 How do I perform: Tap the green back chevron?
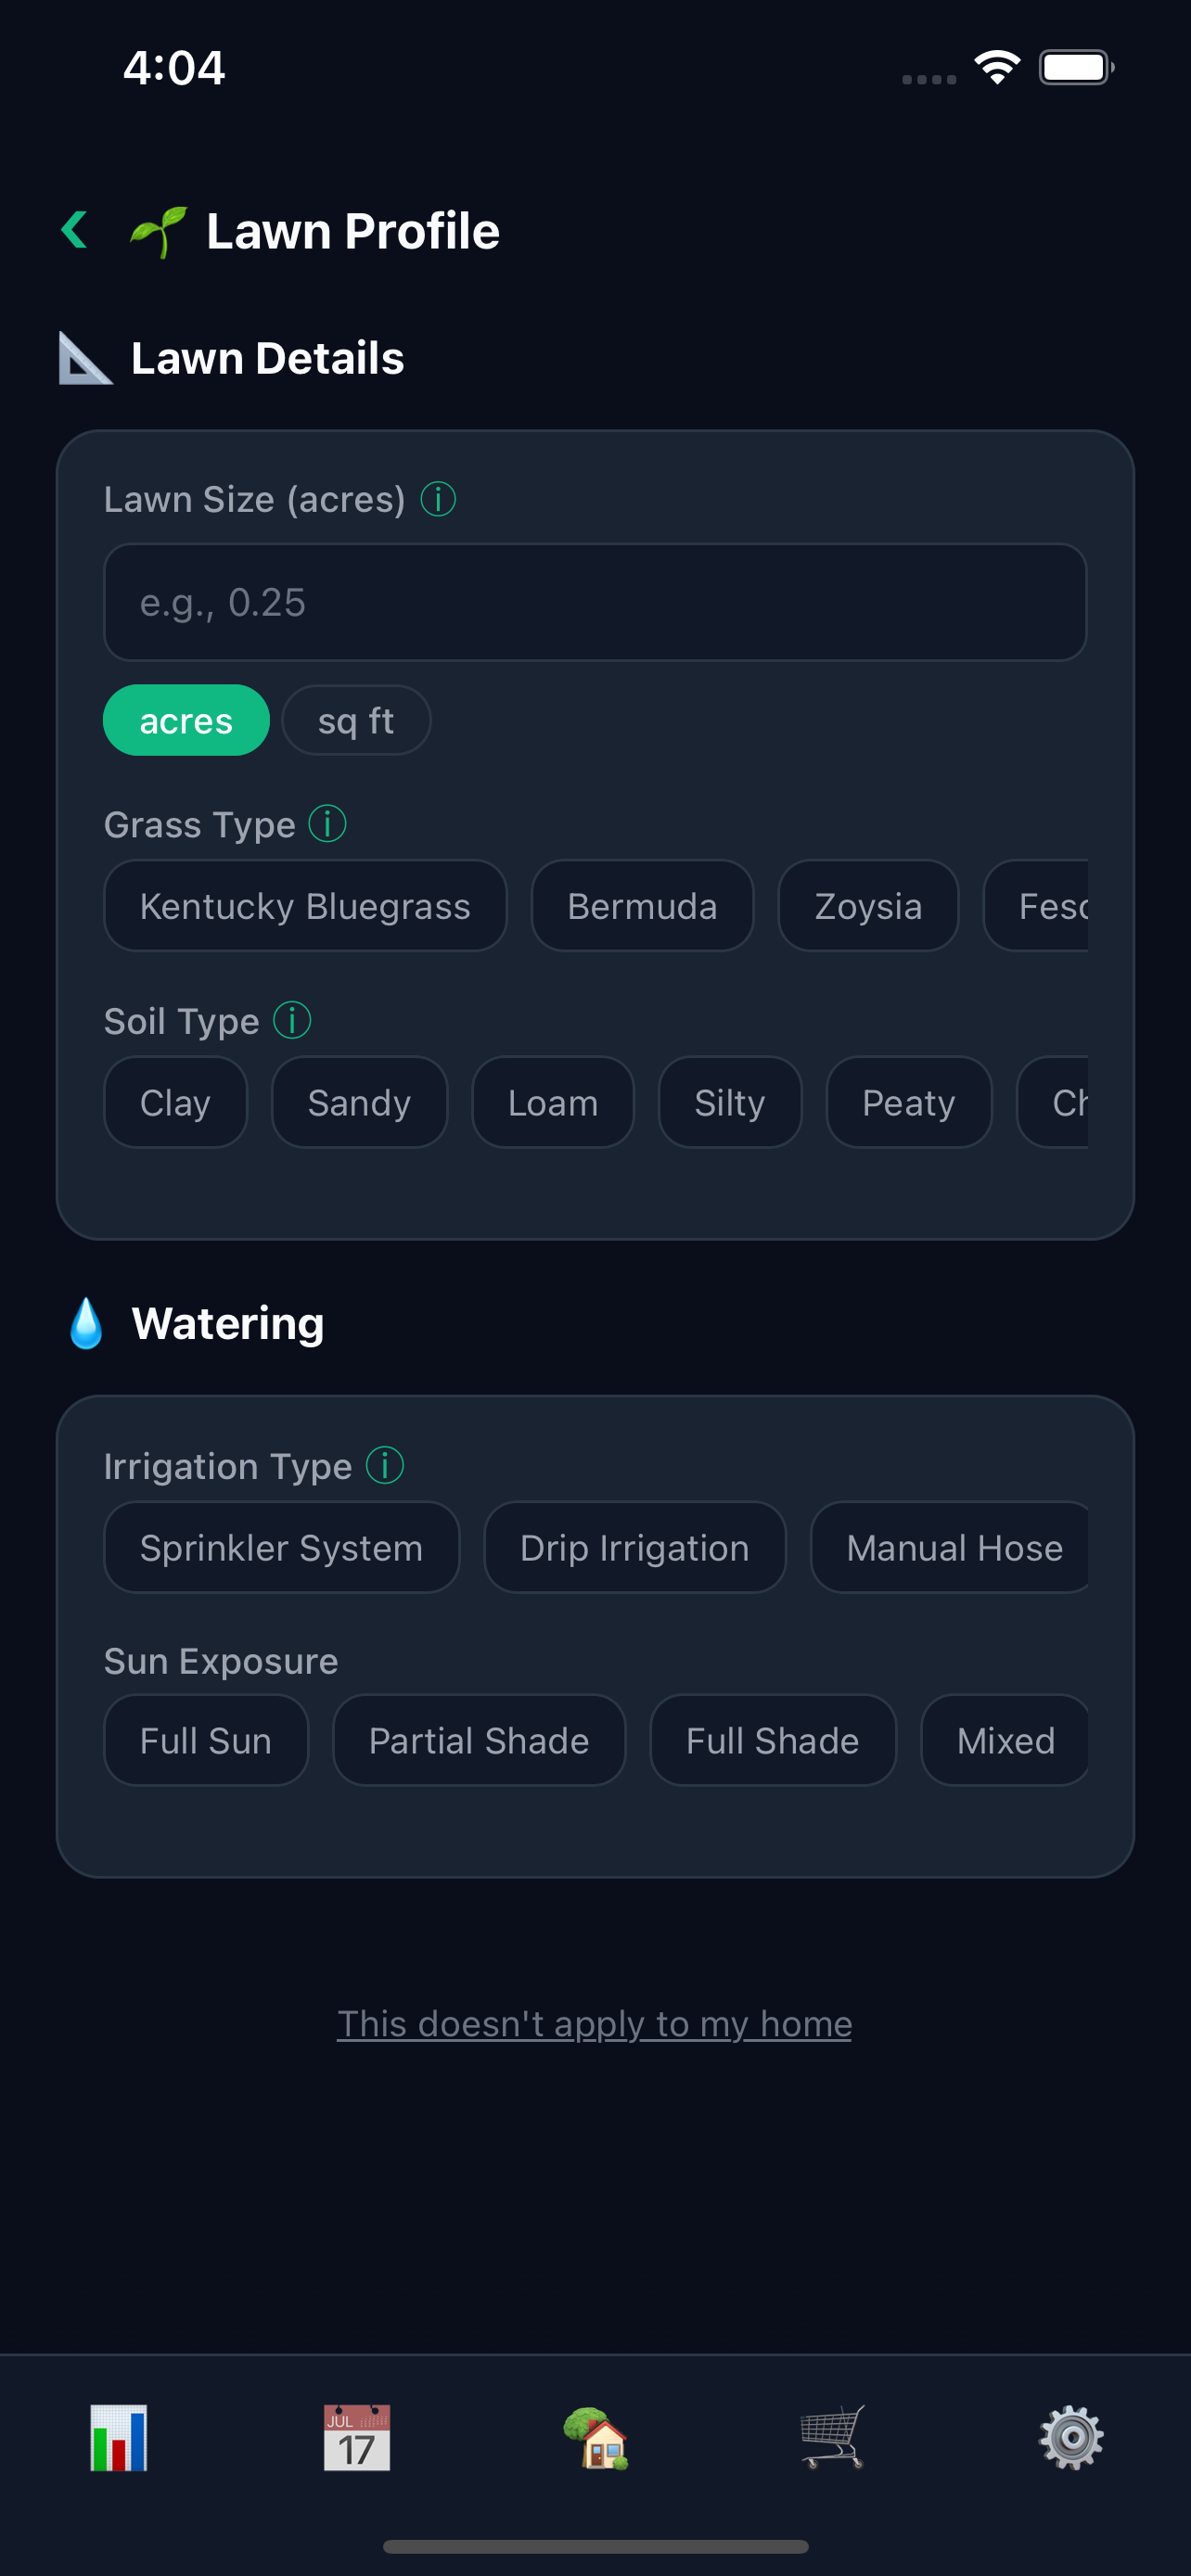[x=74, y=230]
